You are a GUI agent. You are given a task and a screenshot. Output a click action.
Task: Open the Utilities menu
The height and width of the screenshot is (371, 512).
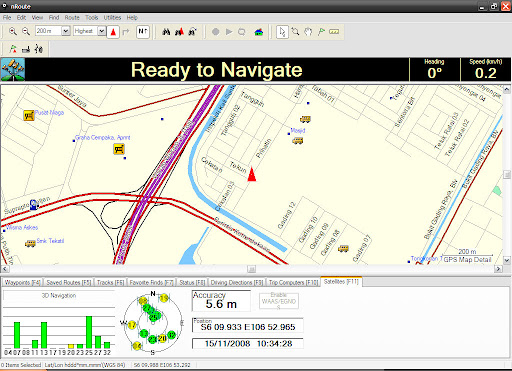tap(112, 18)
